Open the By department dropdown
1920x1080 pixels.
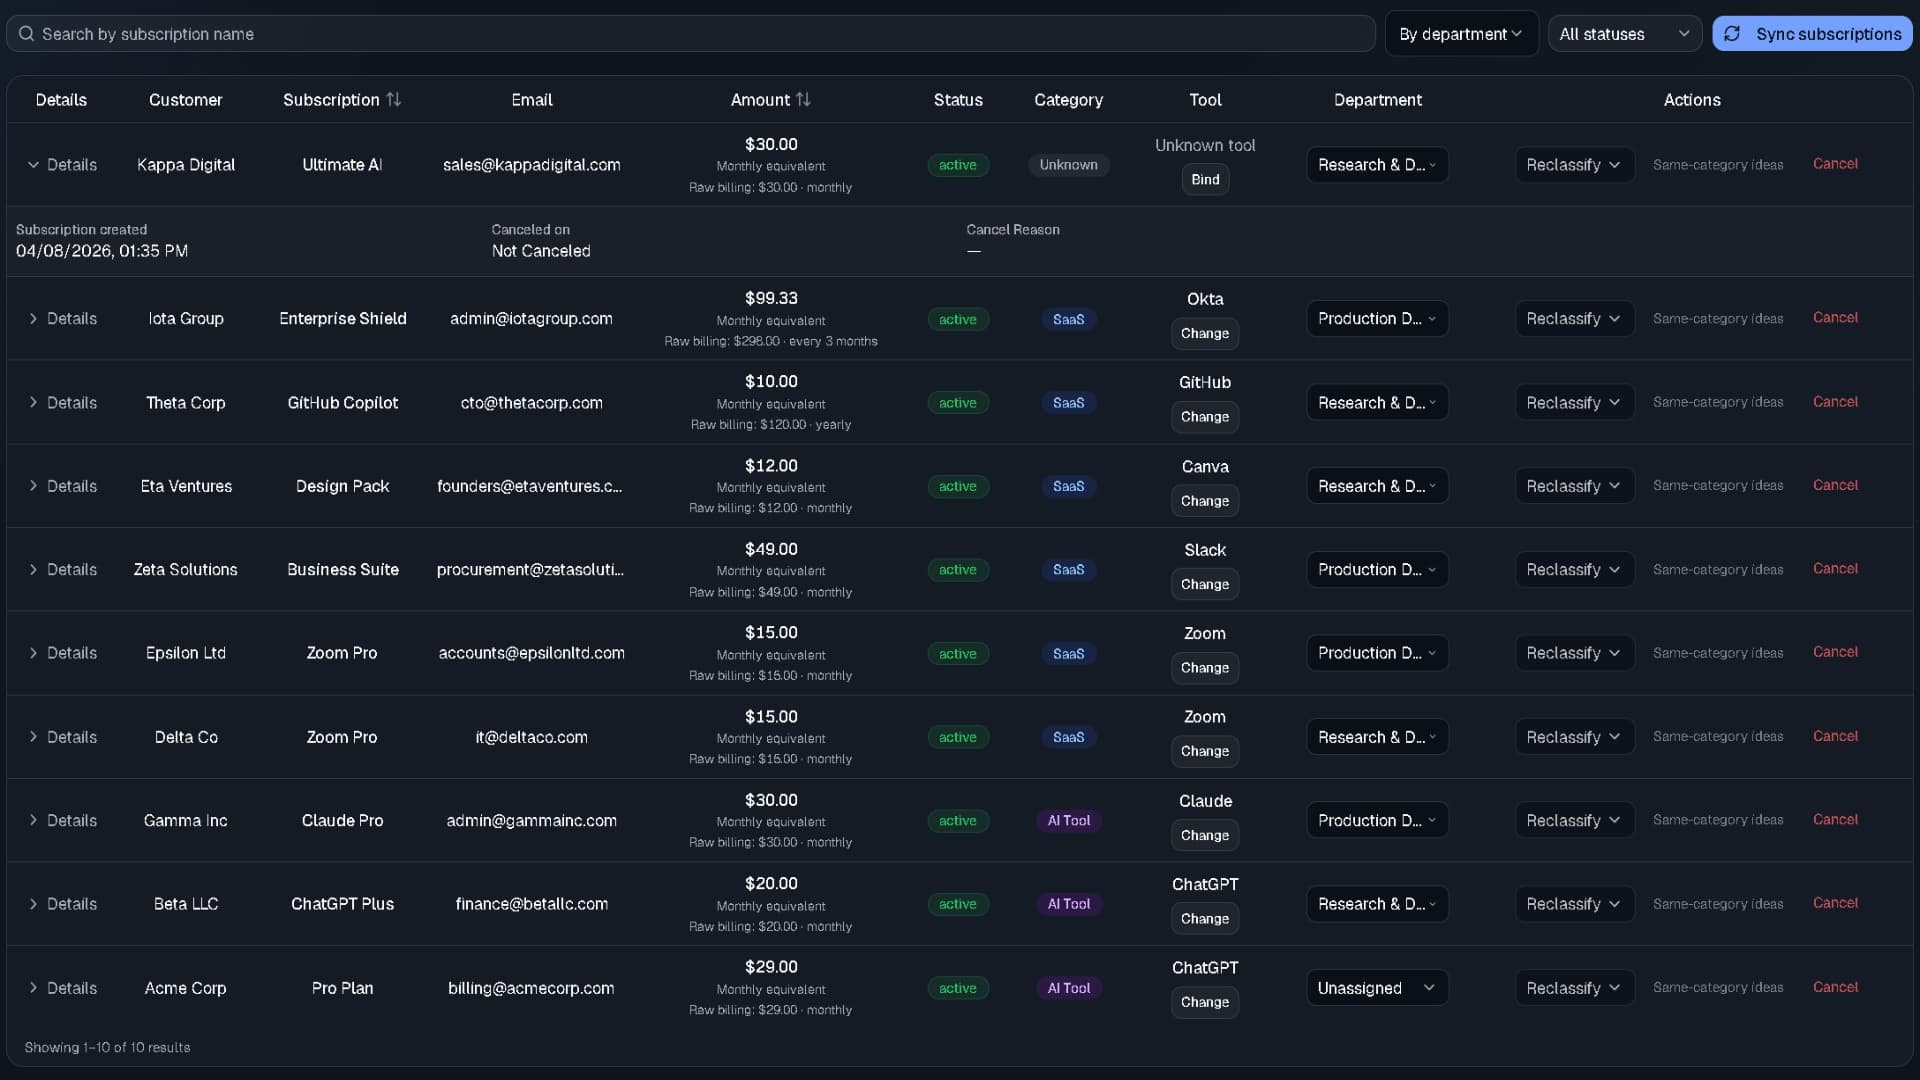(x=1461, y=33)
